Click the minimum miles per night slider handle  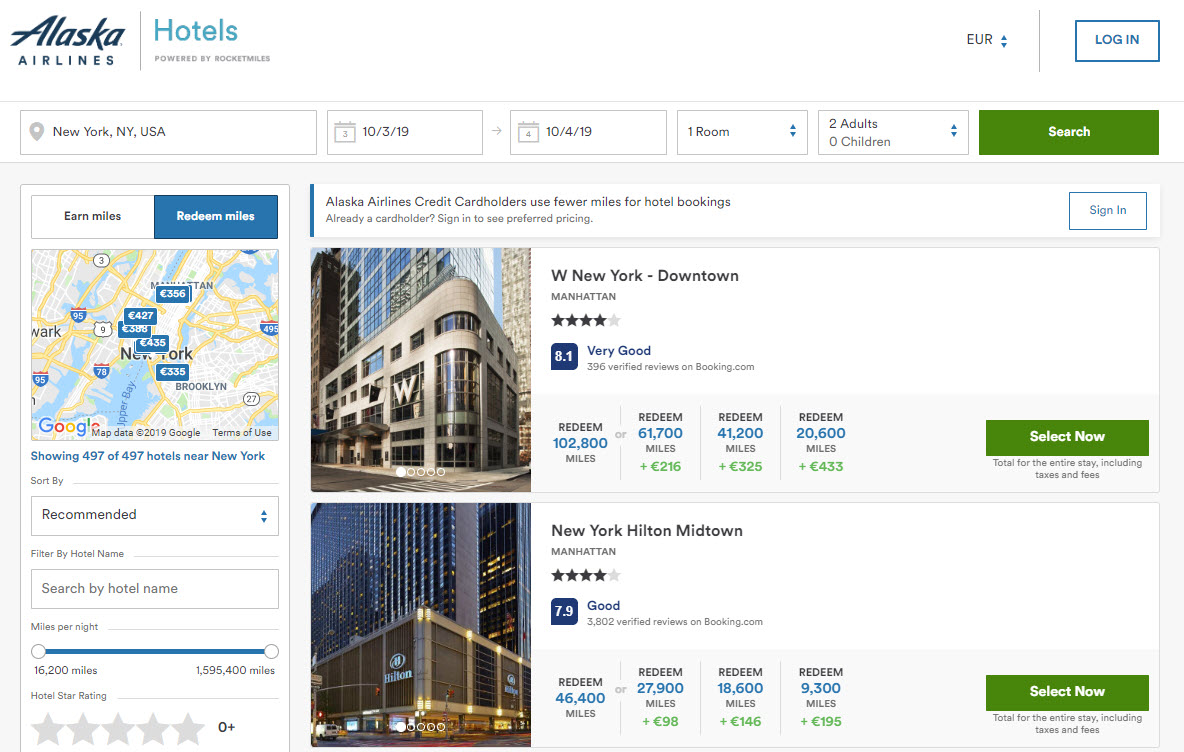[39, 652]
